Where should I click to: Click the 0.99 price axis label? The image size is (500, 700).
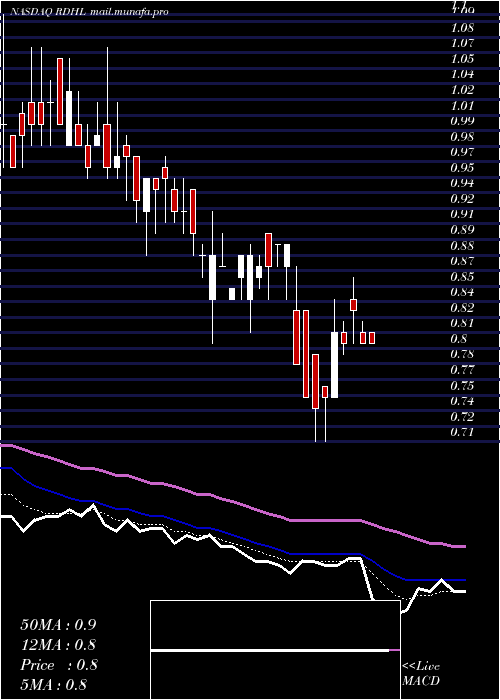tap(462, 121)
